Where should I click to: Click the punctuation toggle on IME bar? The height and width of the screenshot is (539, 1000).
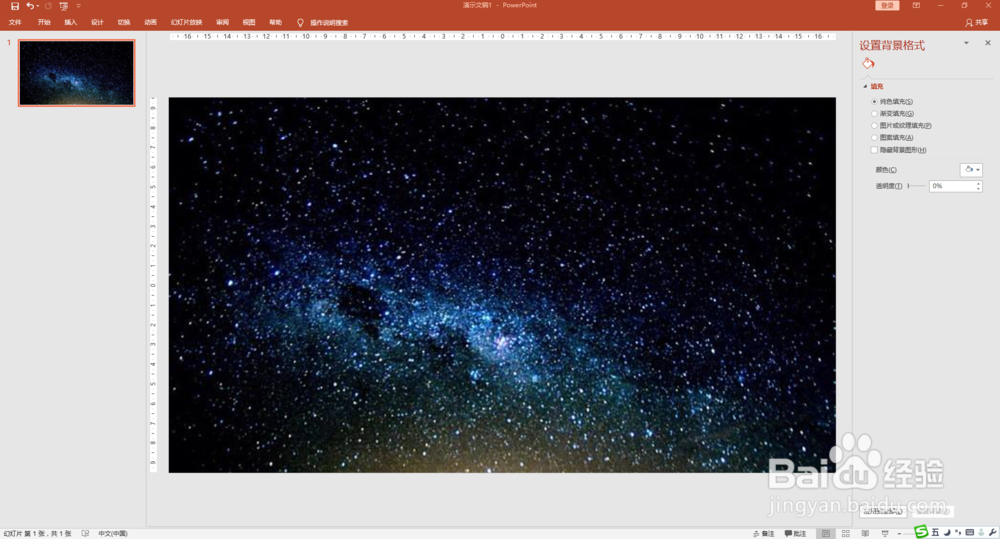958,532
